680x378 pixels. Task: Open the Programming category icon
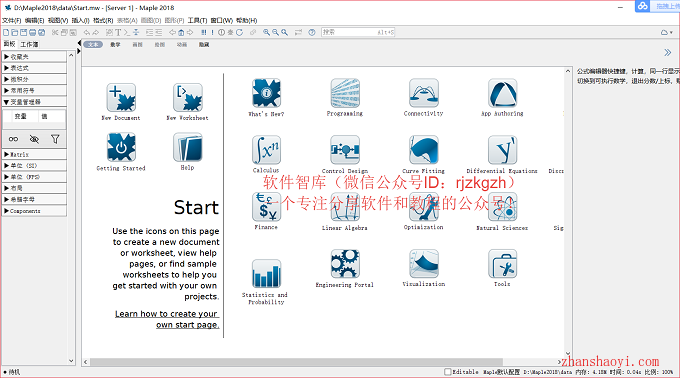[345, 93]
